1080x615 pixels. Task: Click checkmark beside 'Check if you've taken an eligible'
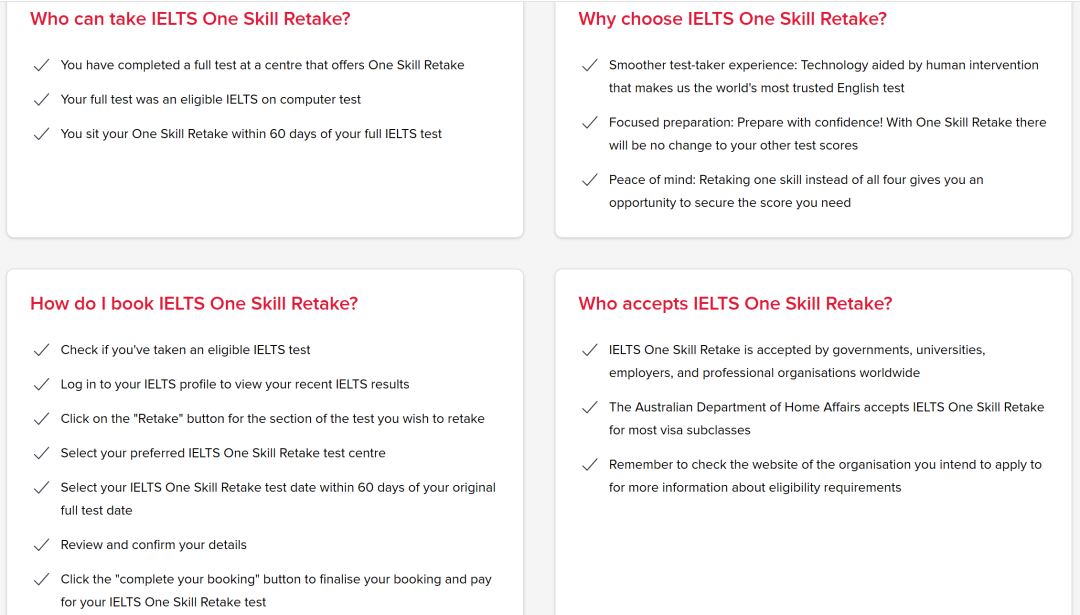pos(41,350)
